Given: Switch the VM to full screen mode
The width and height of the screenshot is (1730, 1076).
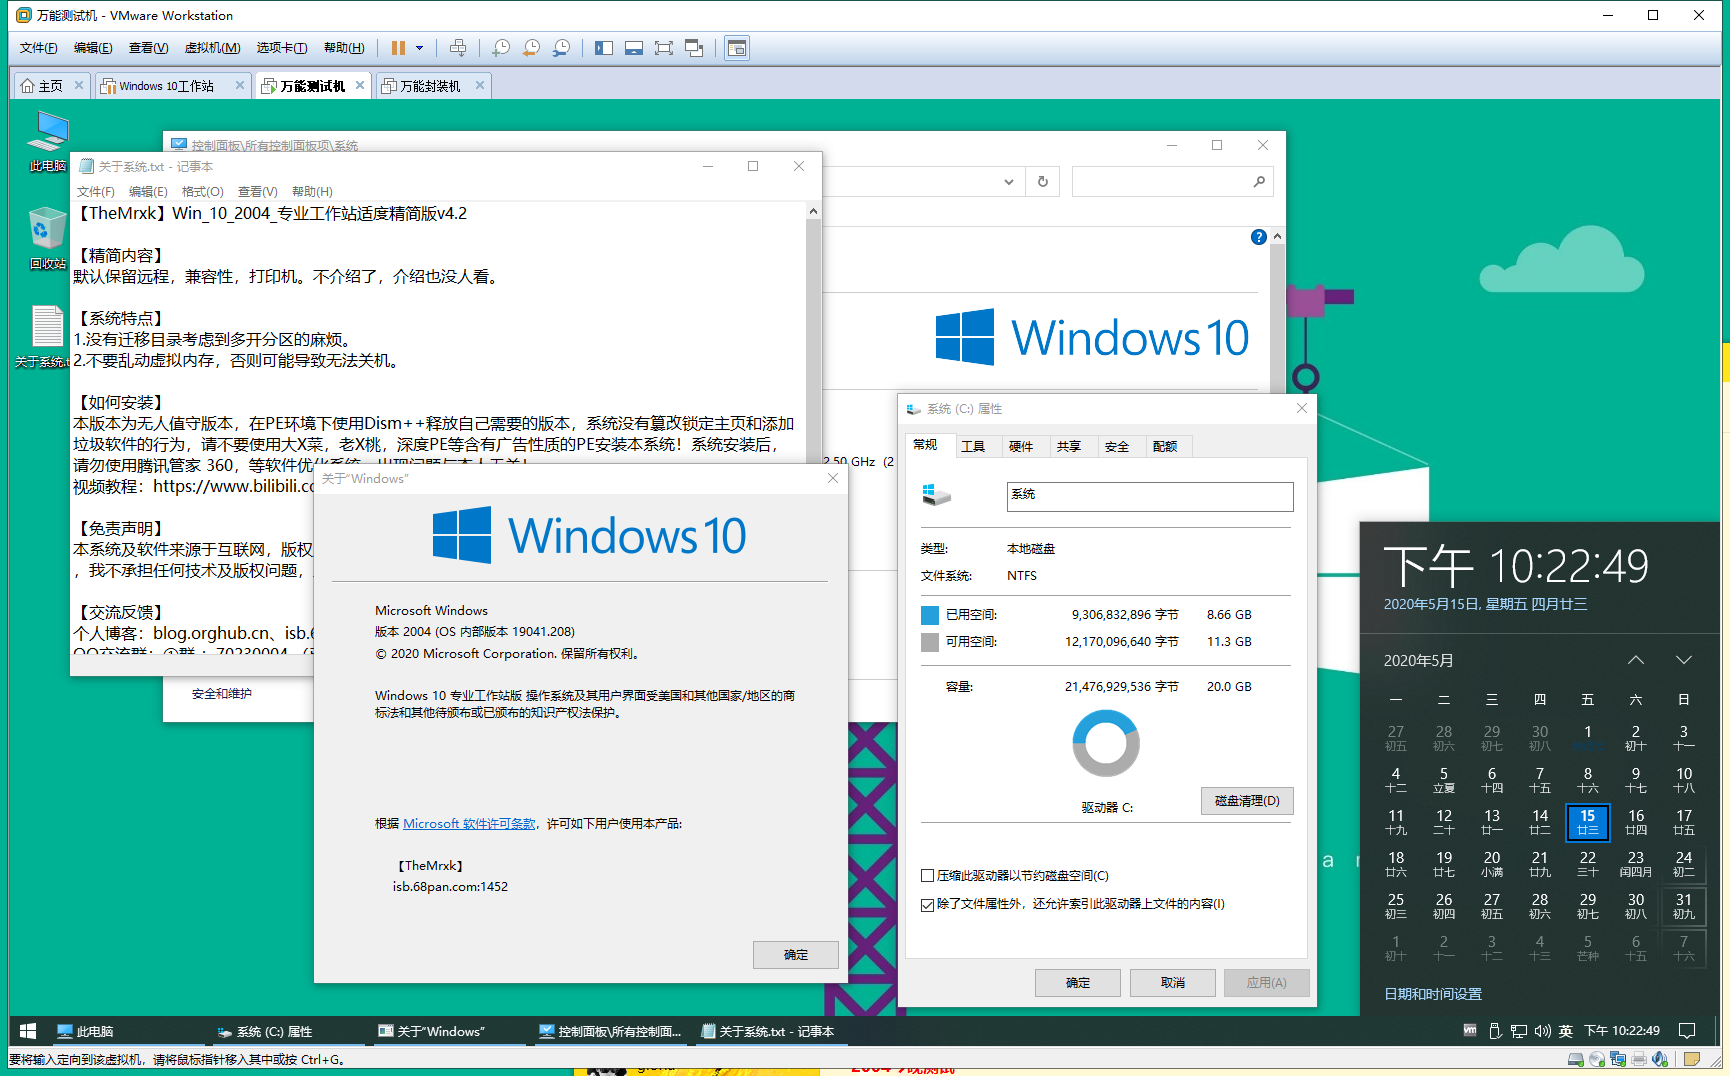Looking at the screenshot, I should pyautogui.click(x=664, y=47).
